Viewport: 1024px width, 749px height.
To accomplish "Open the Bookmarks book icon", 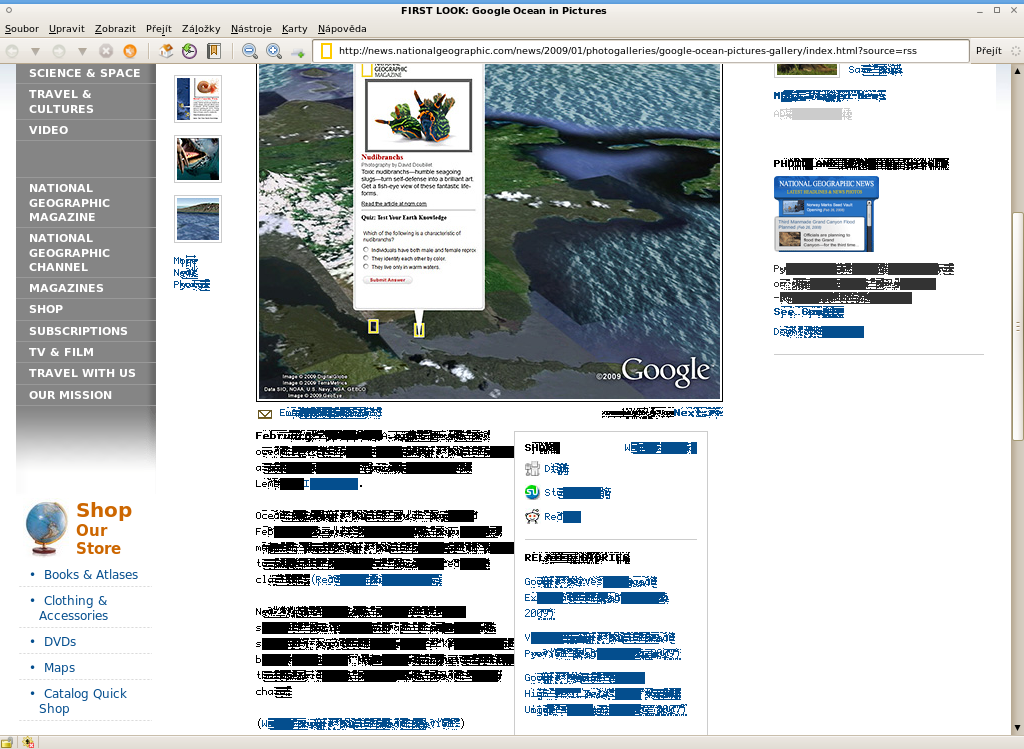I will tap(214, 51).
